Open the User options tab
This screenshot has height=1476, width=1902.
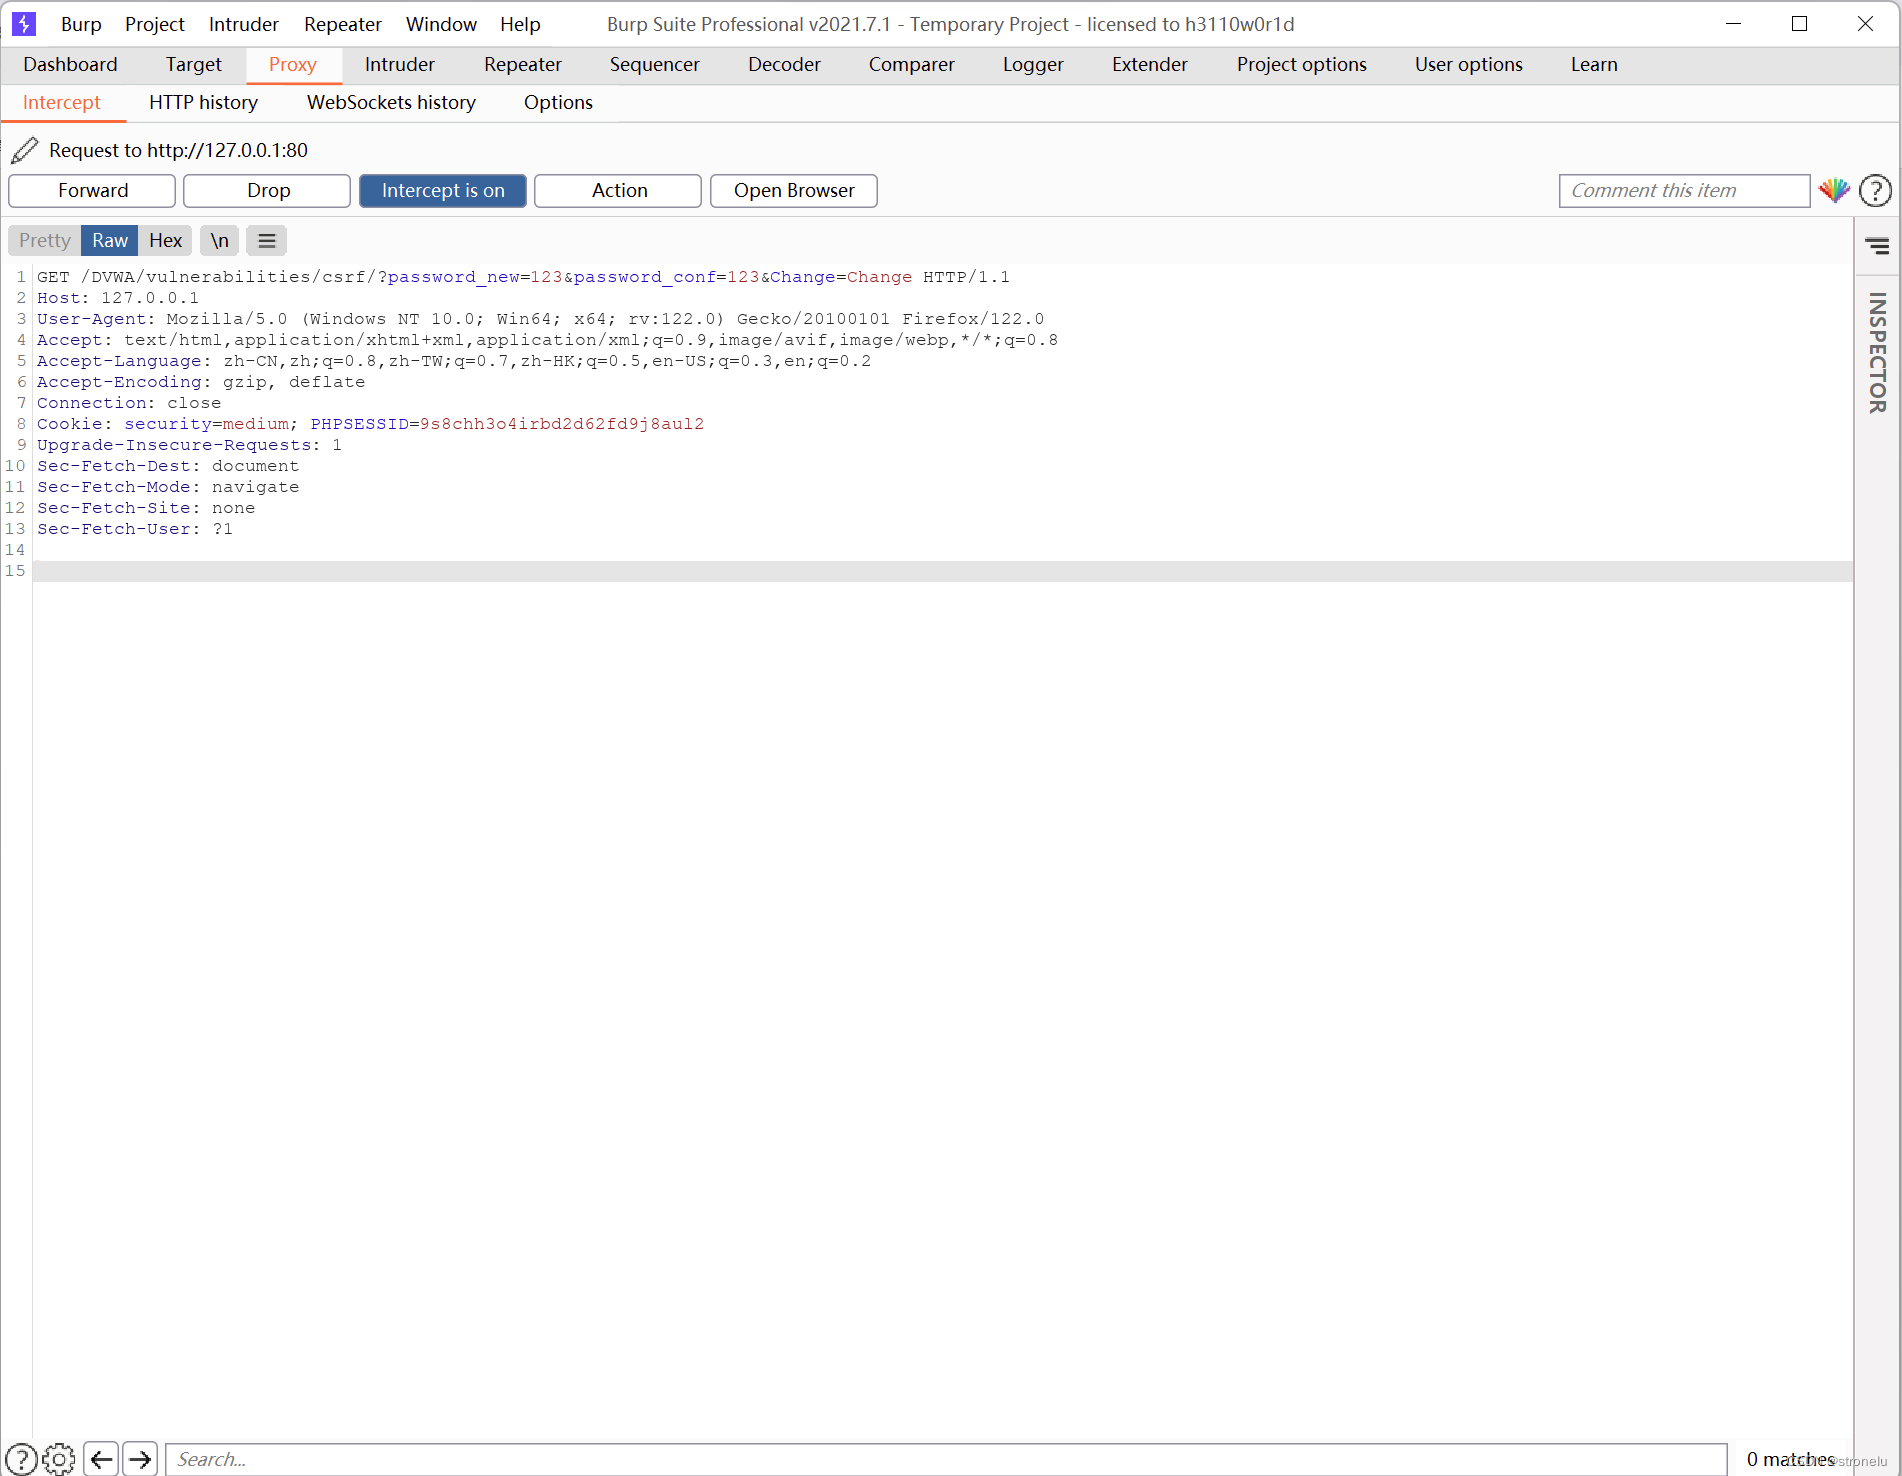pyautogui.click(x=1468, y=64)
